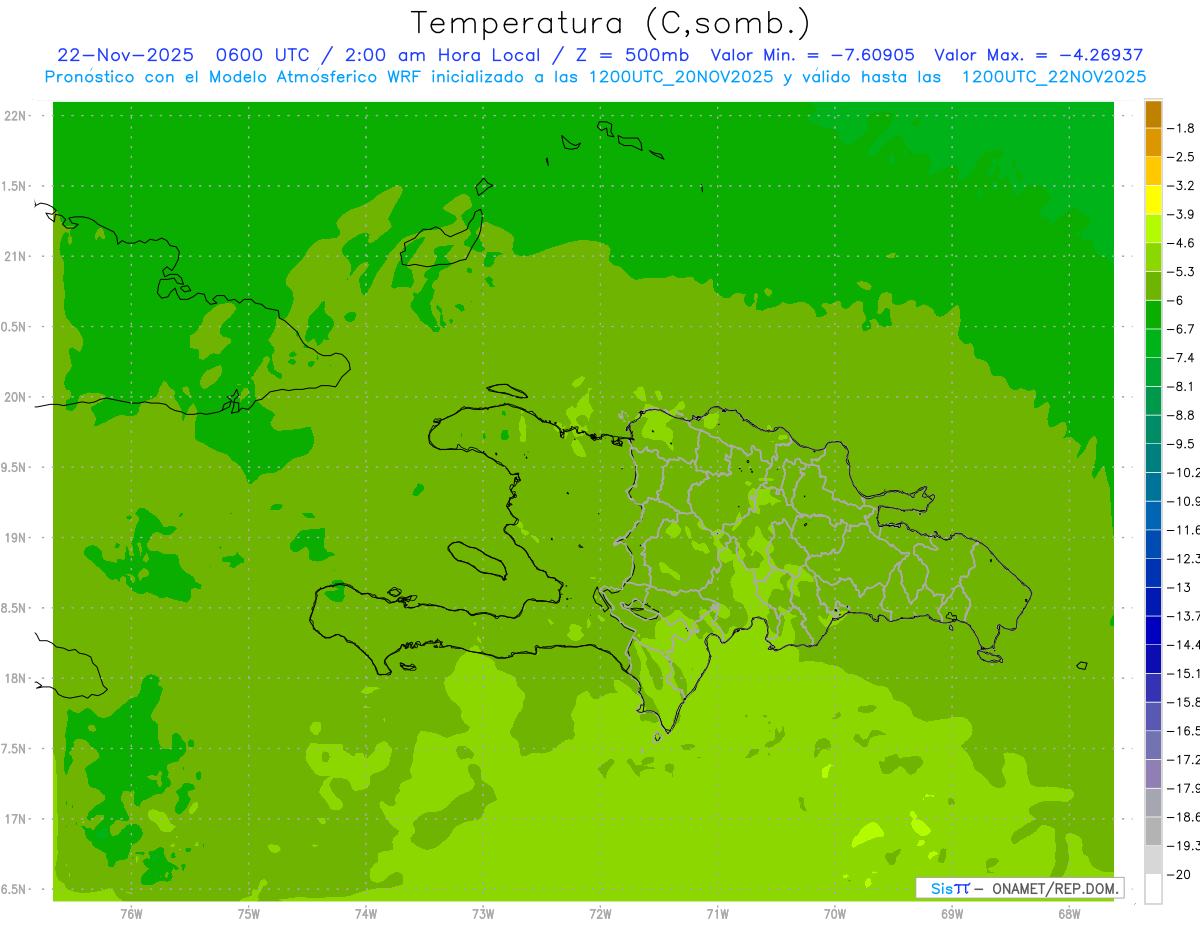The height and width of the screenshot is (927, 1200).
Task: Click the '-5.3' color bar value
Action: [1182, 272]
